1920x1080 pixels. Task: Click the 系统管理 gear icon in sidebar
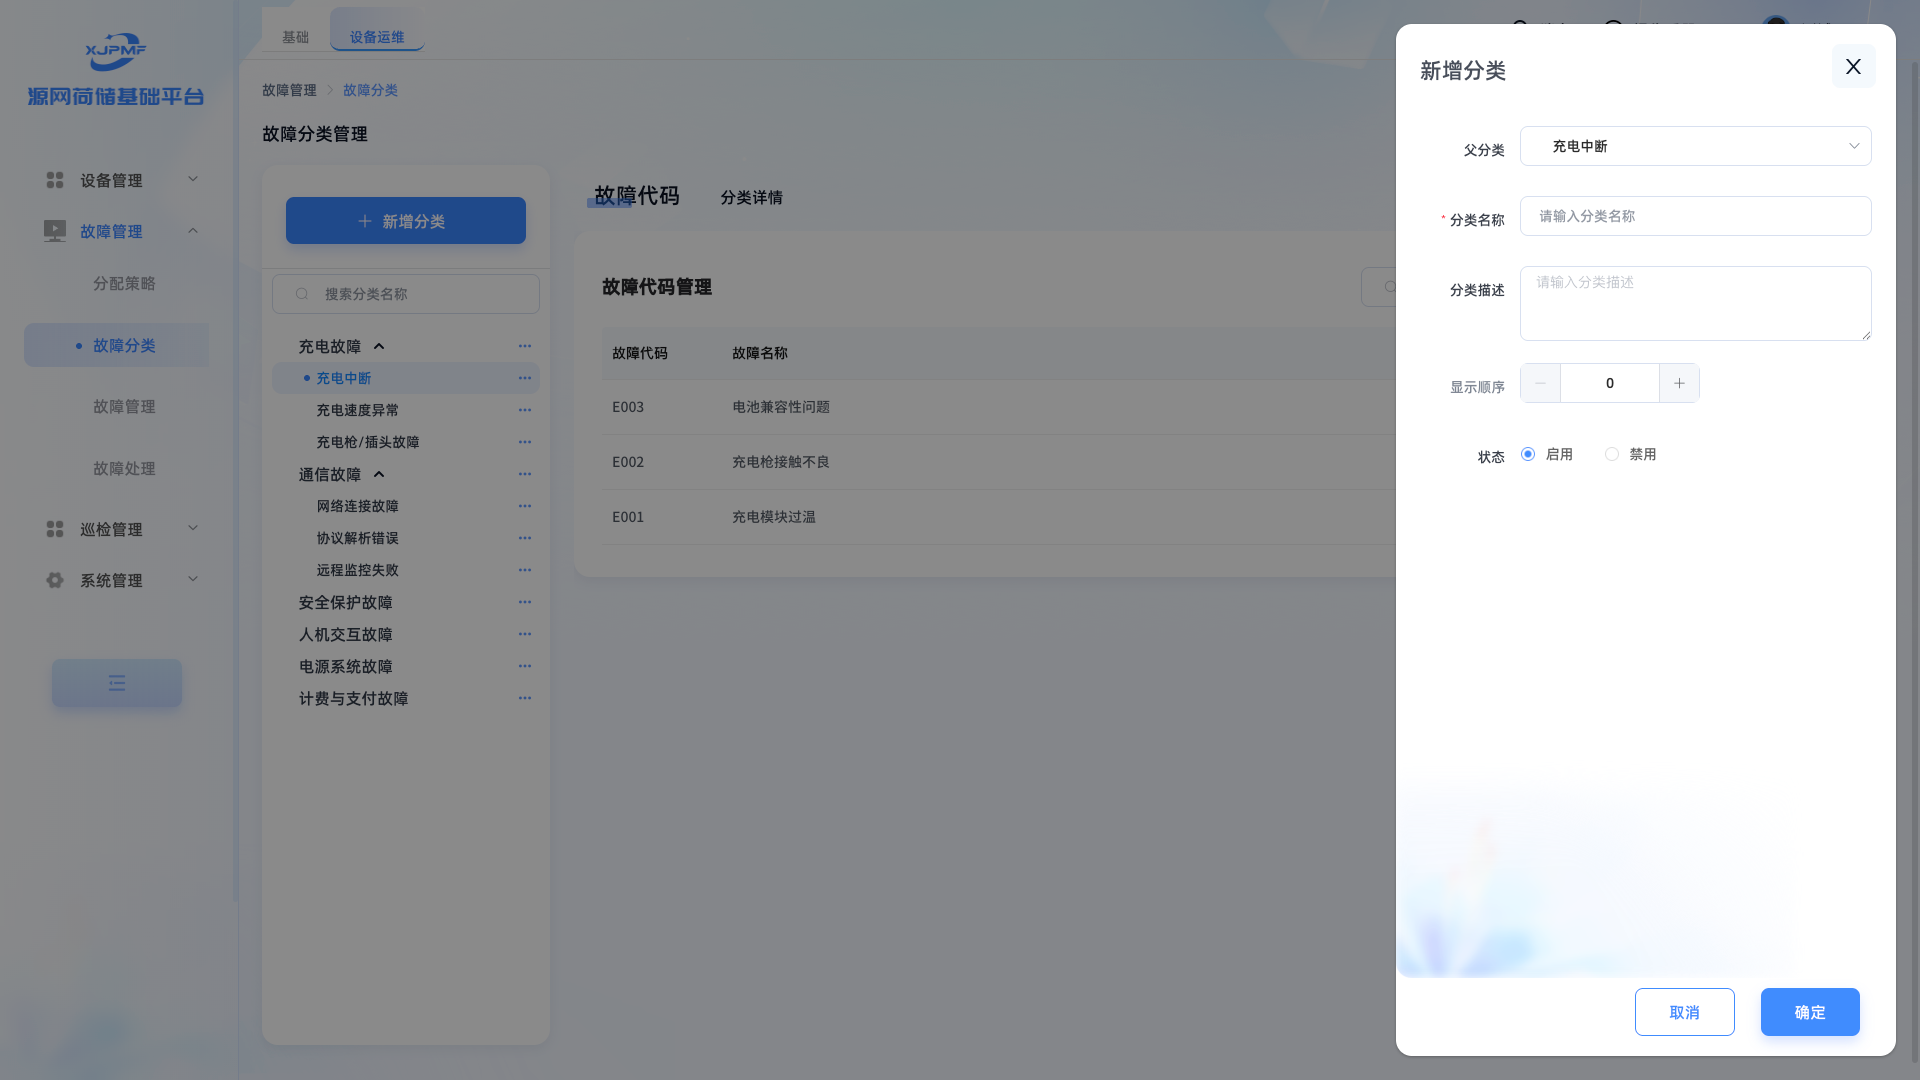[x=55, y=580]
